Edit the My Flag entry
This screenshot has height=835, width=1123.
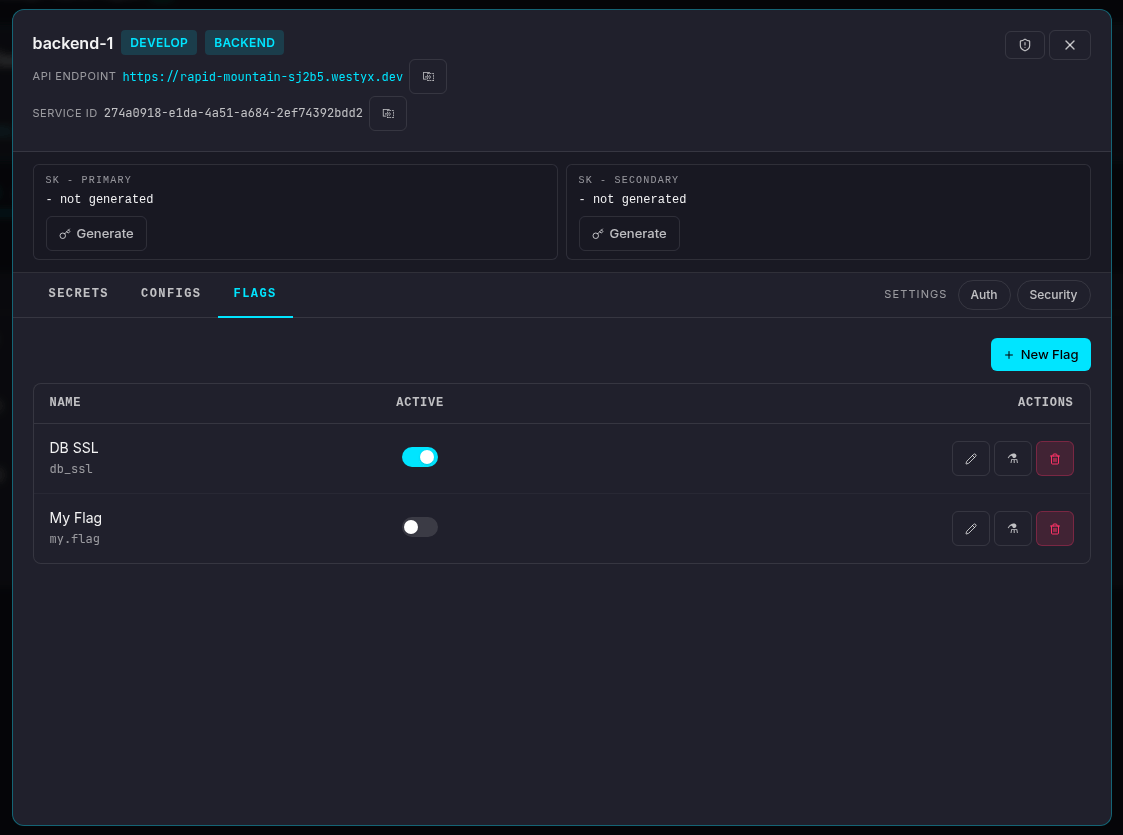970,529
